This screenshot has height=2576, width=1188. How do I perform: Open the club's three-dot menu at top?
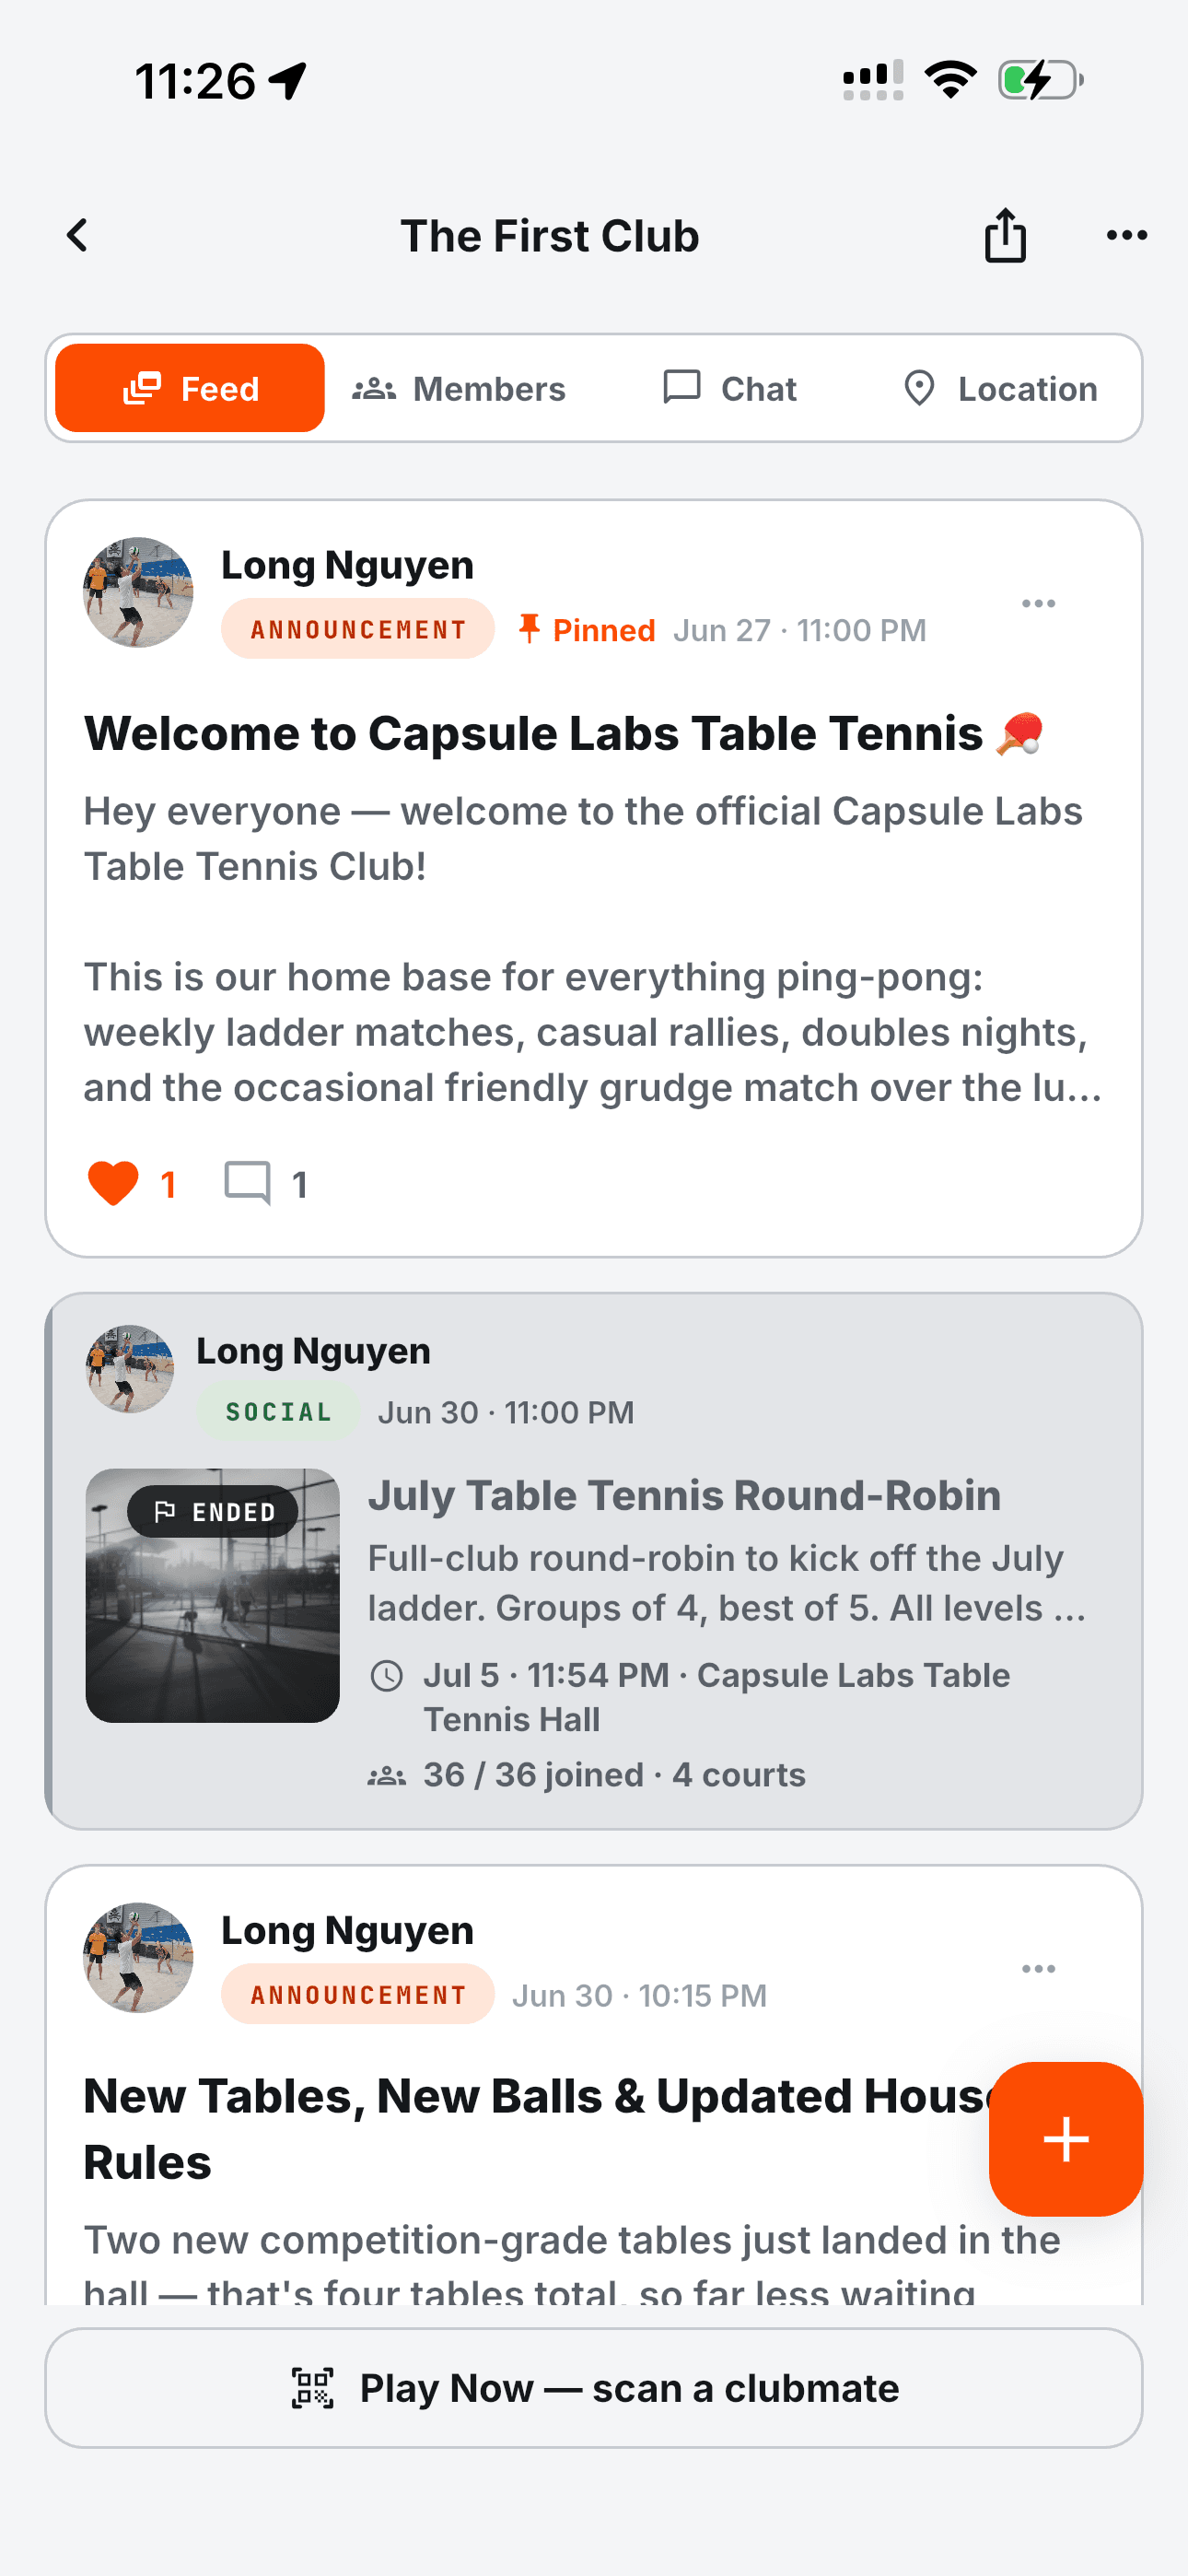pyautogui.click(x=1127, y=236)
